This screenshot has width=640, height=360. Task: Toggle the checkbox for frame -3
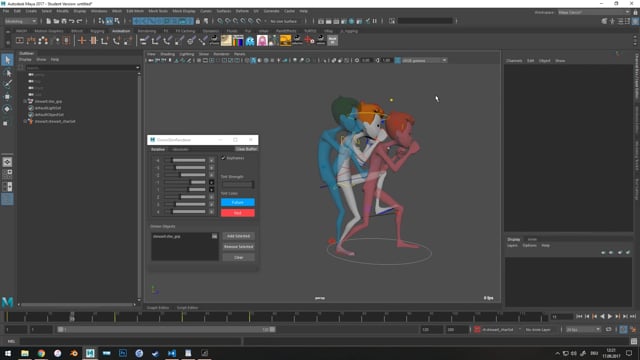211,168
